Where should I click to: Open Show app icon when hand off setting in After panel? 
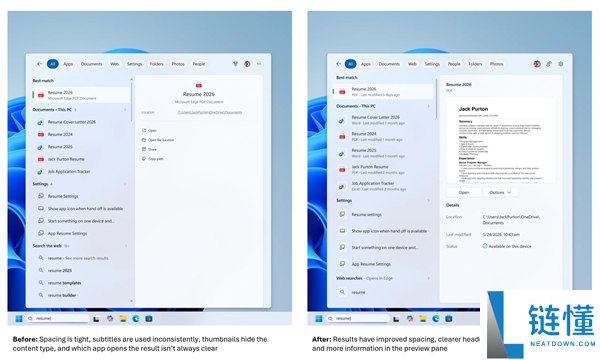[383, 231]
